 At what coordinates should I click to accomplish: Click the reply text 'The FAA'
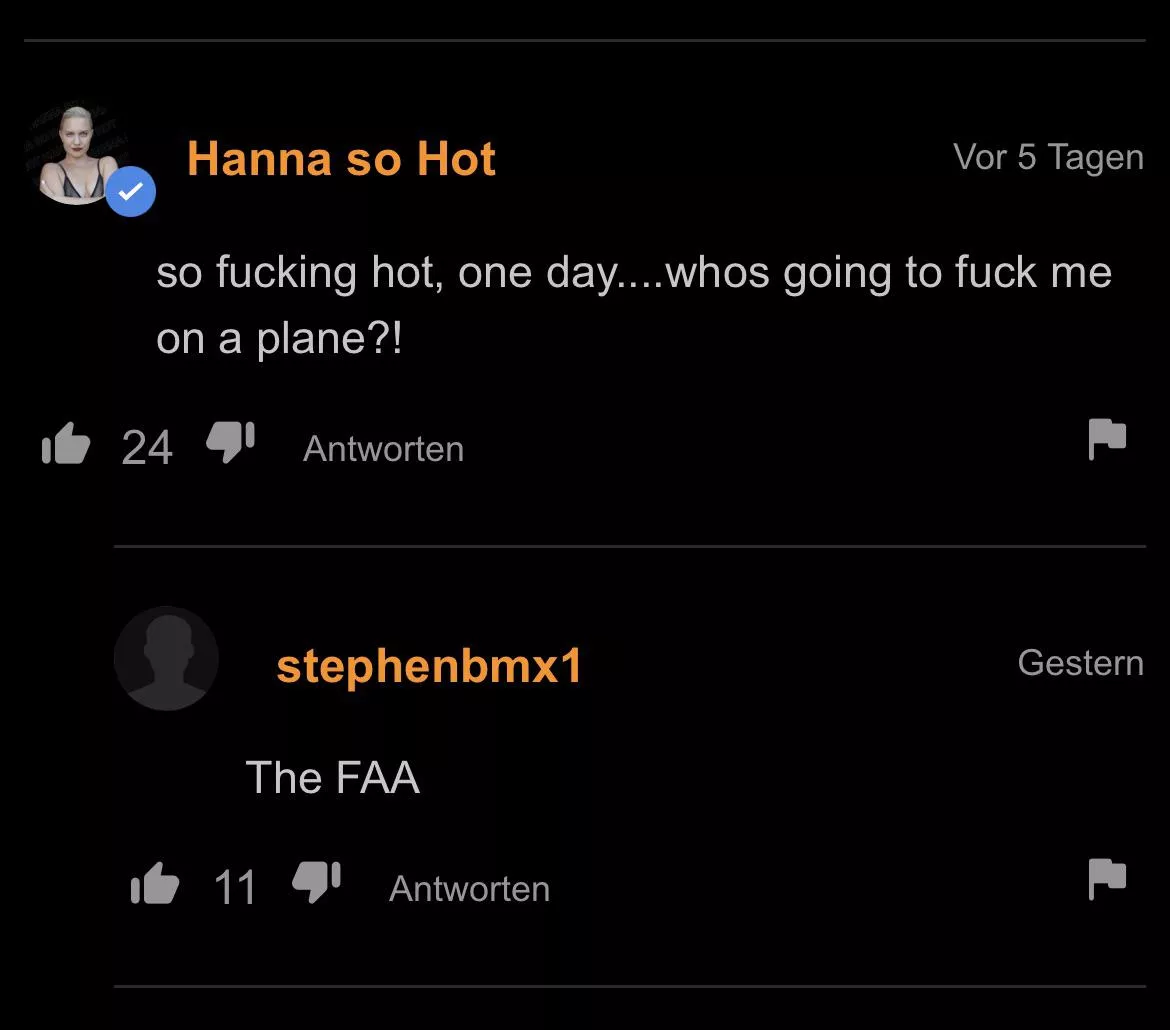coord(333,777)
